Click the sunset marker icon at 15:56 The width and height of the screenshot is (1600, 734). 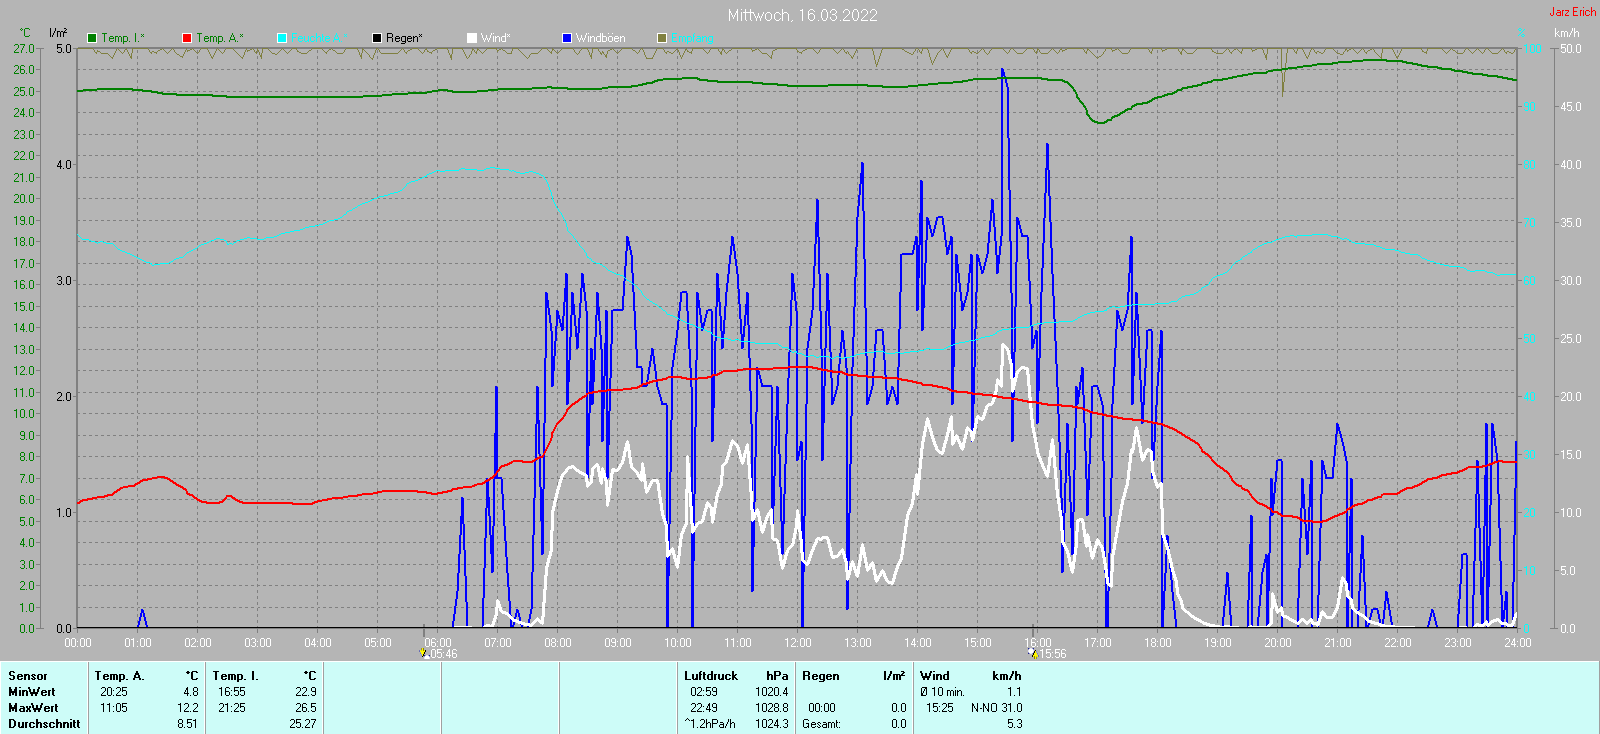point(1033,654)
